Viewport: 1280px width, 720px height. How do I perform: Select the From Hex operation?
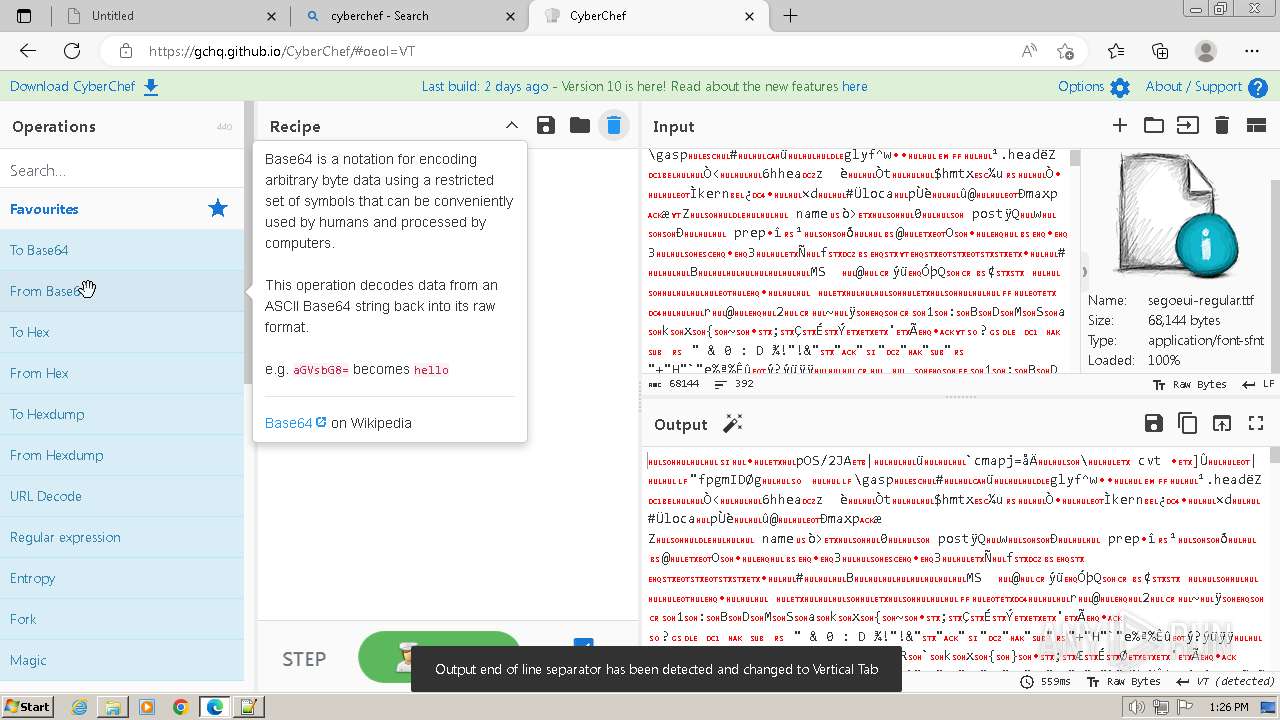pyautogui.click(x=122, y=373)
